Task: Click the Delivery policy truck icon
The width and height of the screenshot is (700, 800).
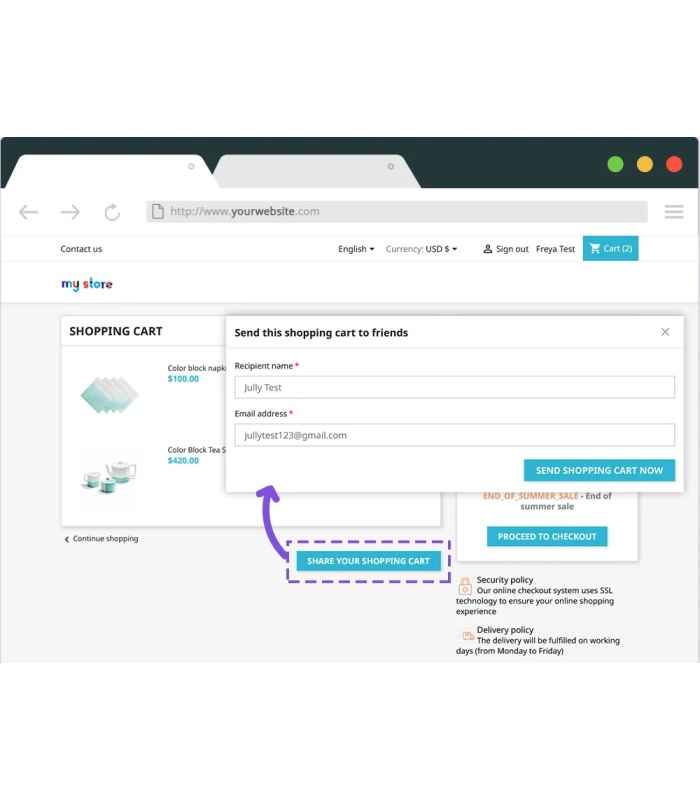Action: point(467,635)
